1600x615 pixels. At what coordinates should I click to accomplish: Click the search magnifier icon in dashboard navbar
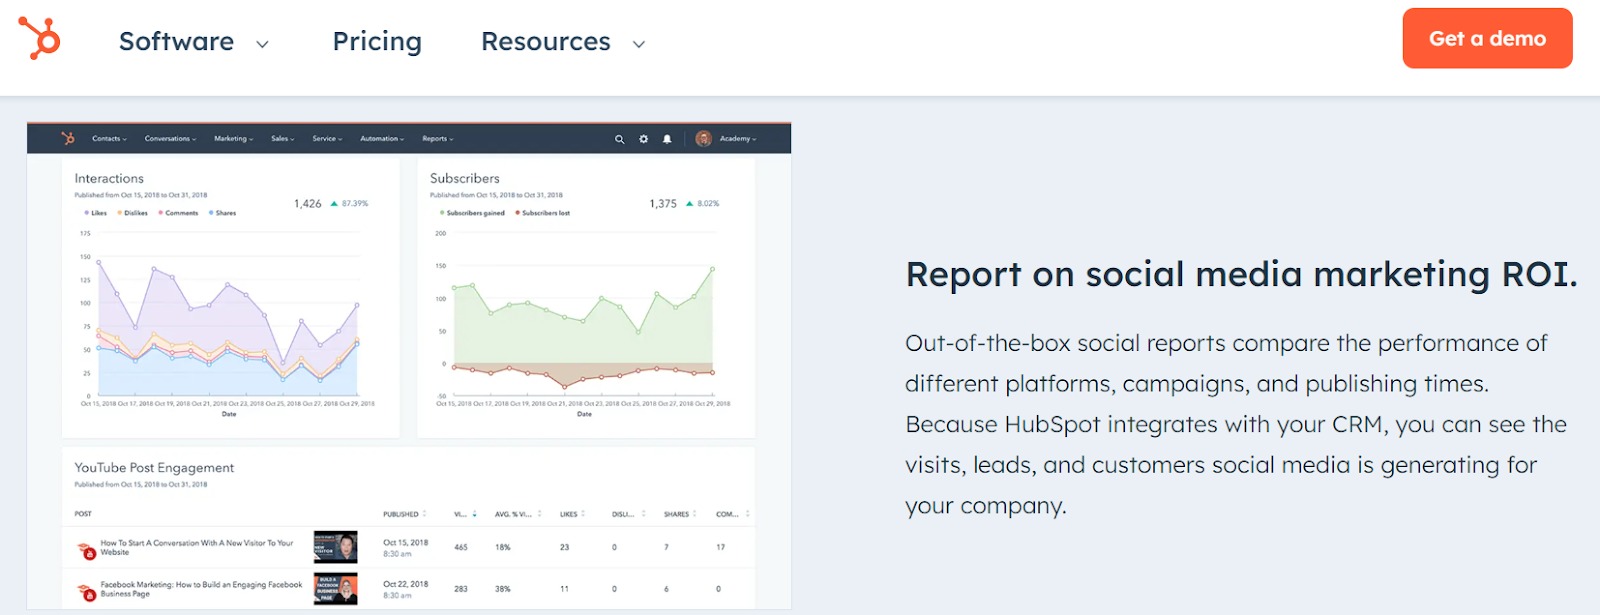click(x=619, y=139)
